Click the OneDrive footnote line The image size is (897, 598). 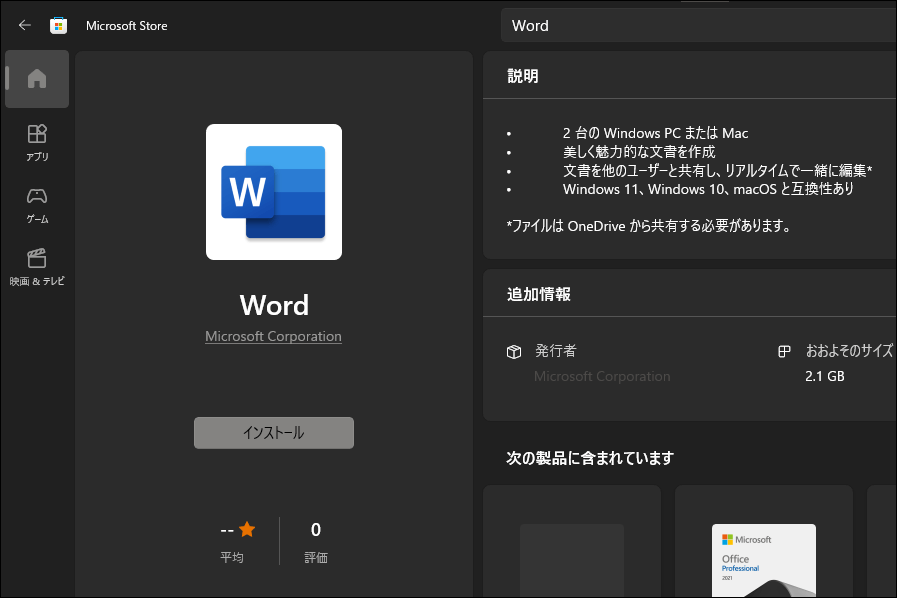coord(649,226)
